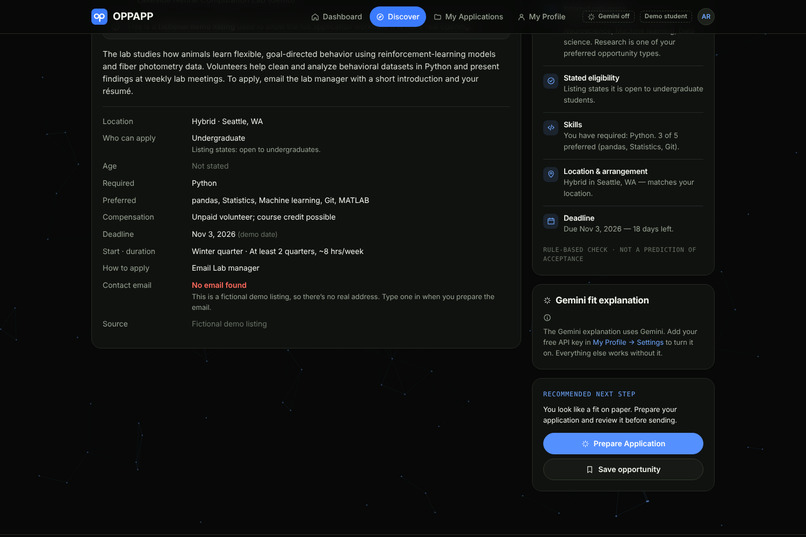Open the Dashboard tab
This screenshot has height=537, width=806.
337,17
